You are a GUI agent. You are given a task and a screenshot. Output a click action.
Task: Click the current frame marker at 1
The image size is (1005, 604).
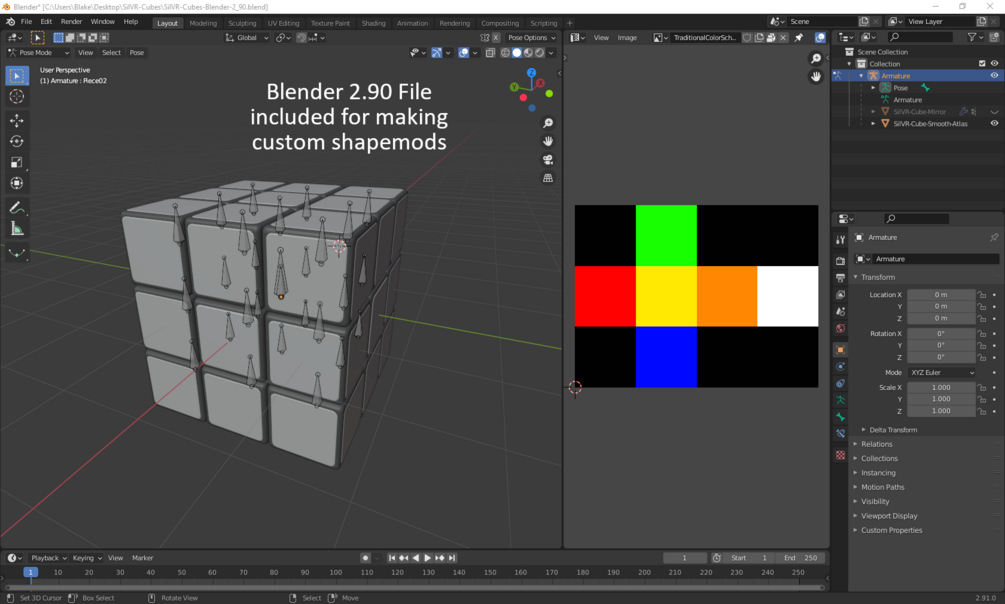tap(30, 572)
